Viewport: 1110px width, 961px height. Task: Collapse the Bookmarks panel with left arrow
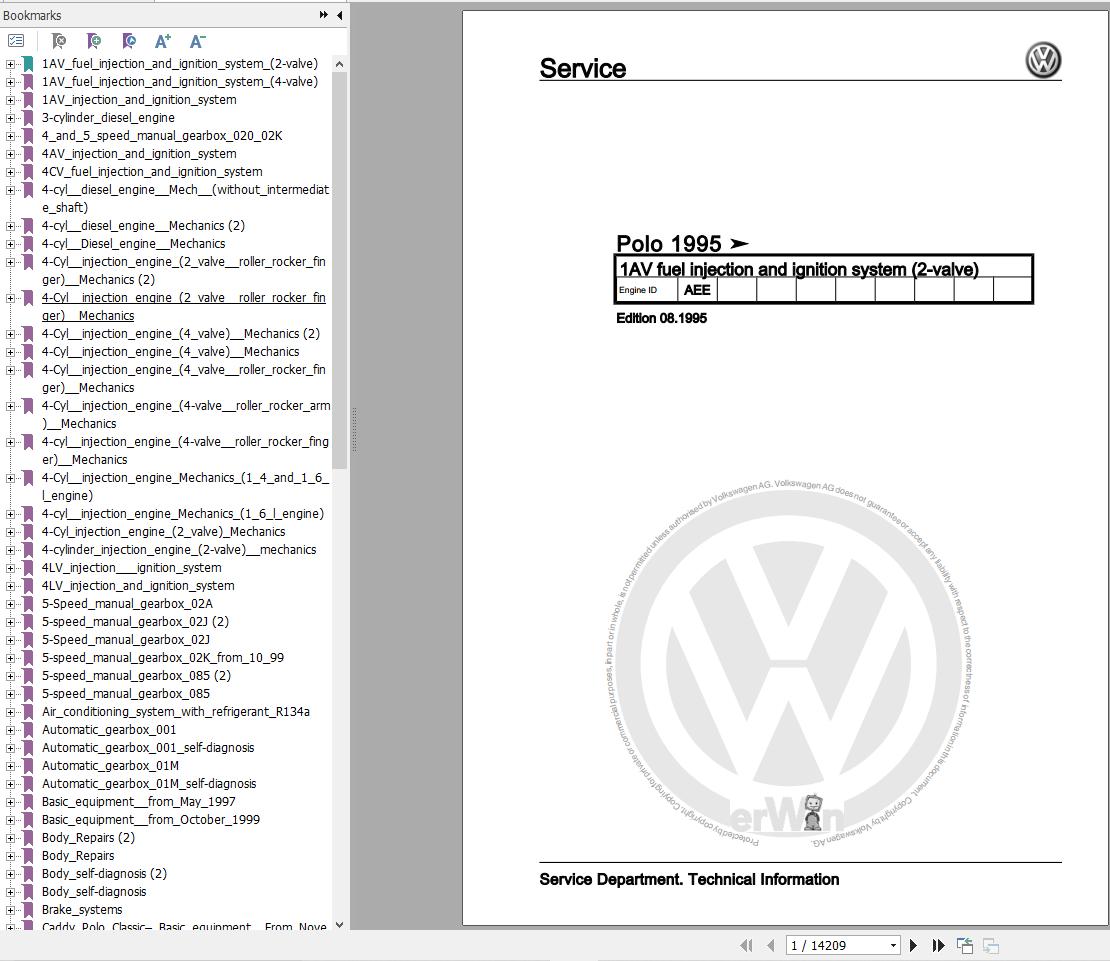pyautogui.click(x=339, y=15)
